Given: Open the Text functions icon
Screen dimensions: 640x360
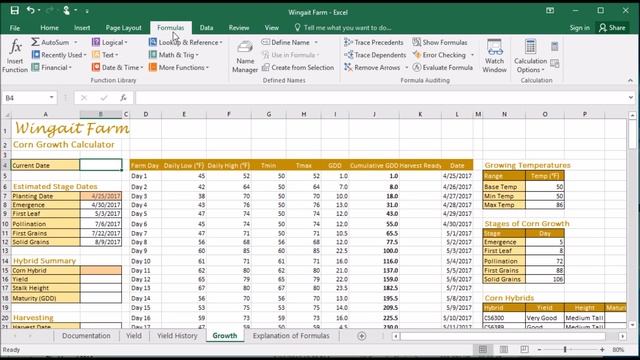Looking at the screenshot, I should 96,55.
